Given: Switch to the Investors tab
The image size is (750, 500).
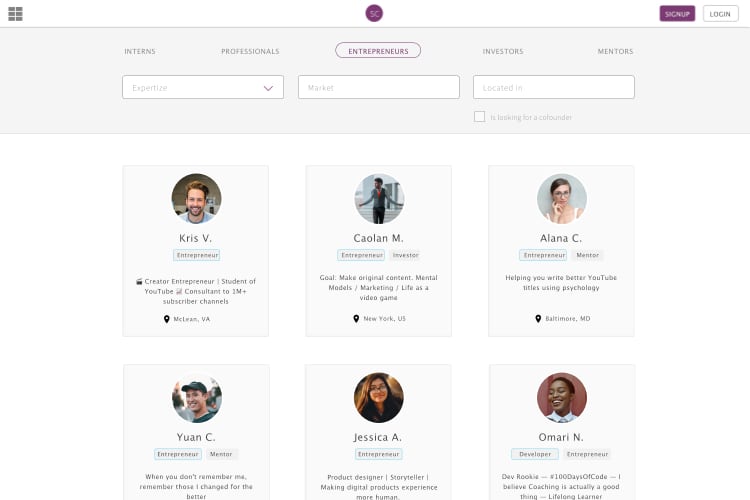Looking at the screenshot, I should click(503, 51).
